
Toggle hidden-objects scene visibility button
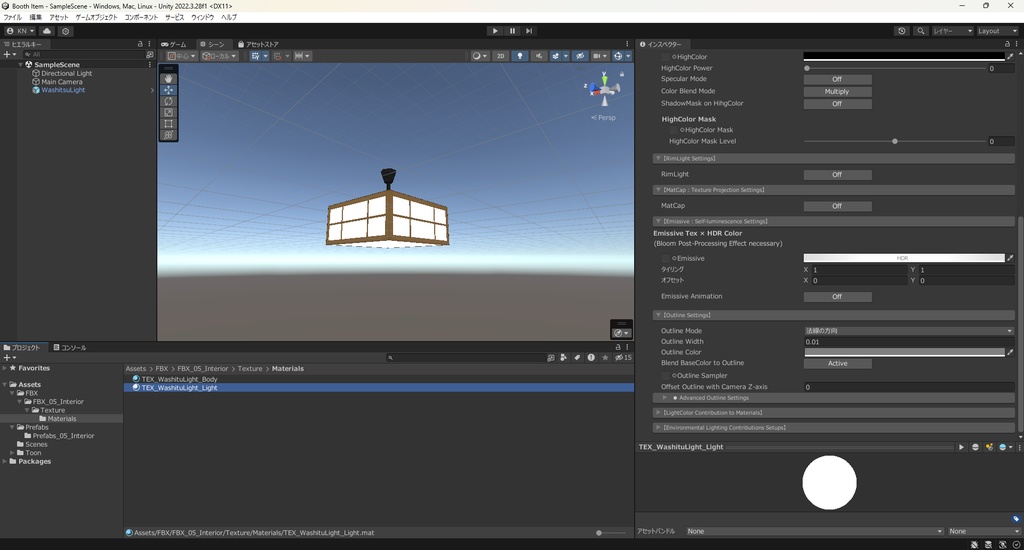[579, 56]
